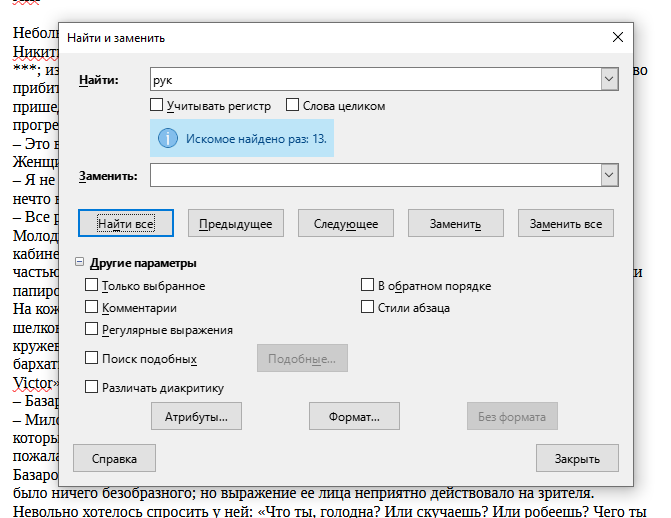Enable the 'Комментарии' checkbox

(x=92, y=308)
